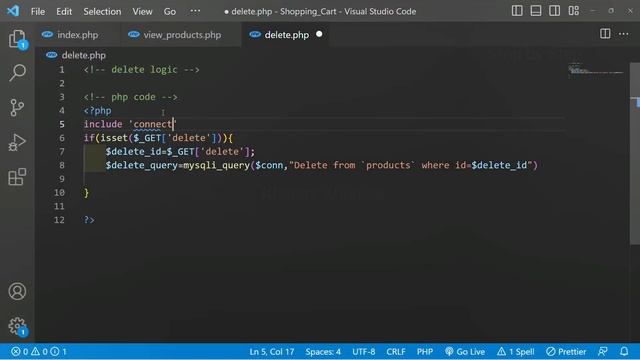Click the $conn variable on line 8
The height and width of the screenshot is (360, 640).
click(269, 165)
